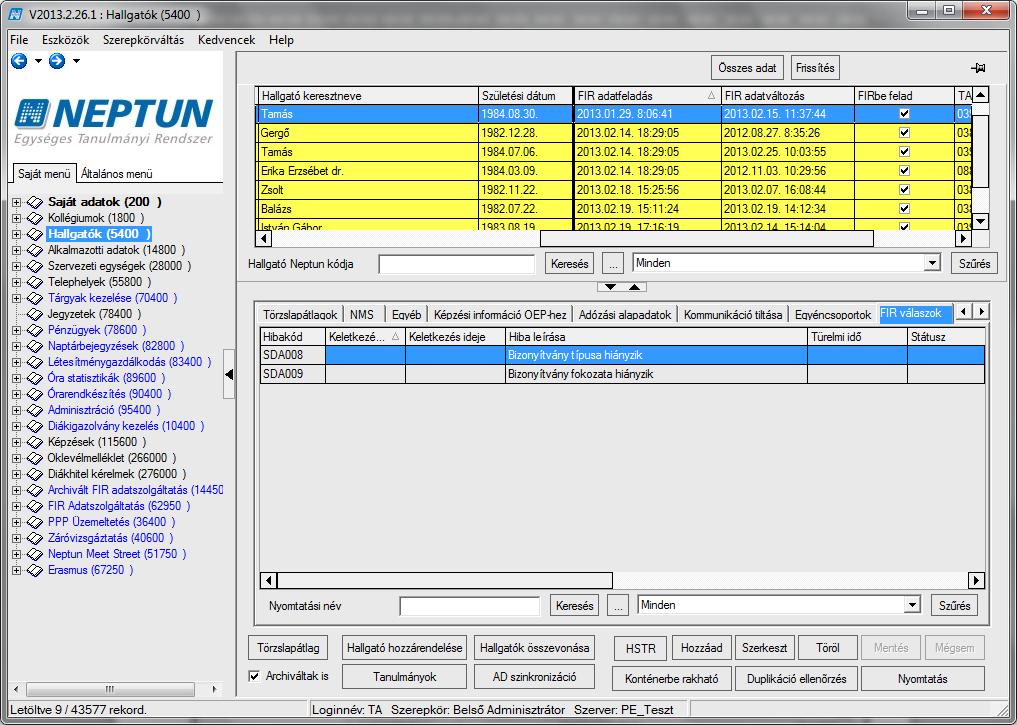Click the book icon beside Záróvizsgáztatás
This screenshot has height=725, width=1017.
[x=35, y=538]
